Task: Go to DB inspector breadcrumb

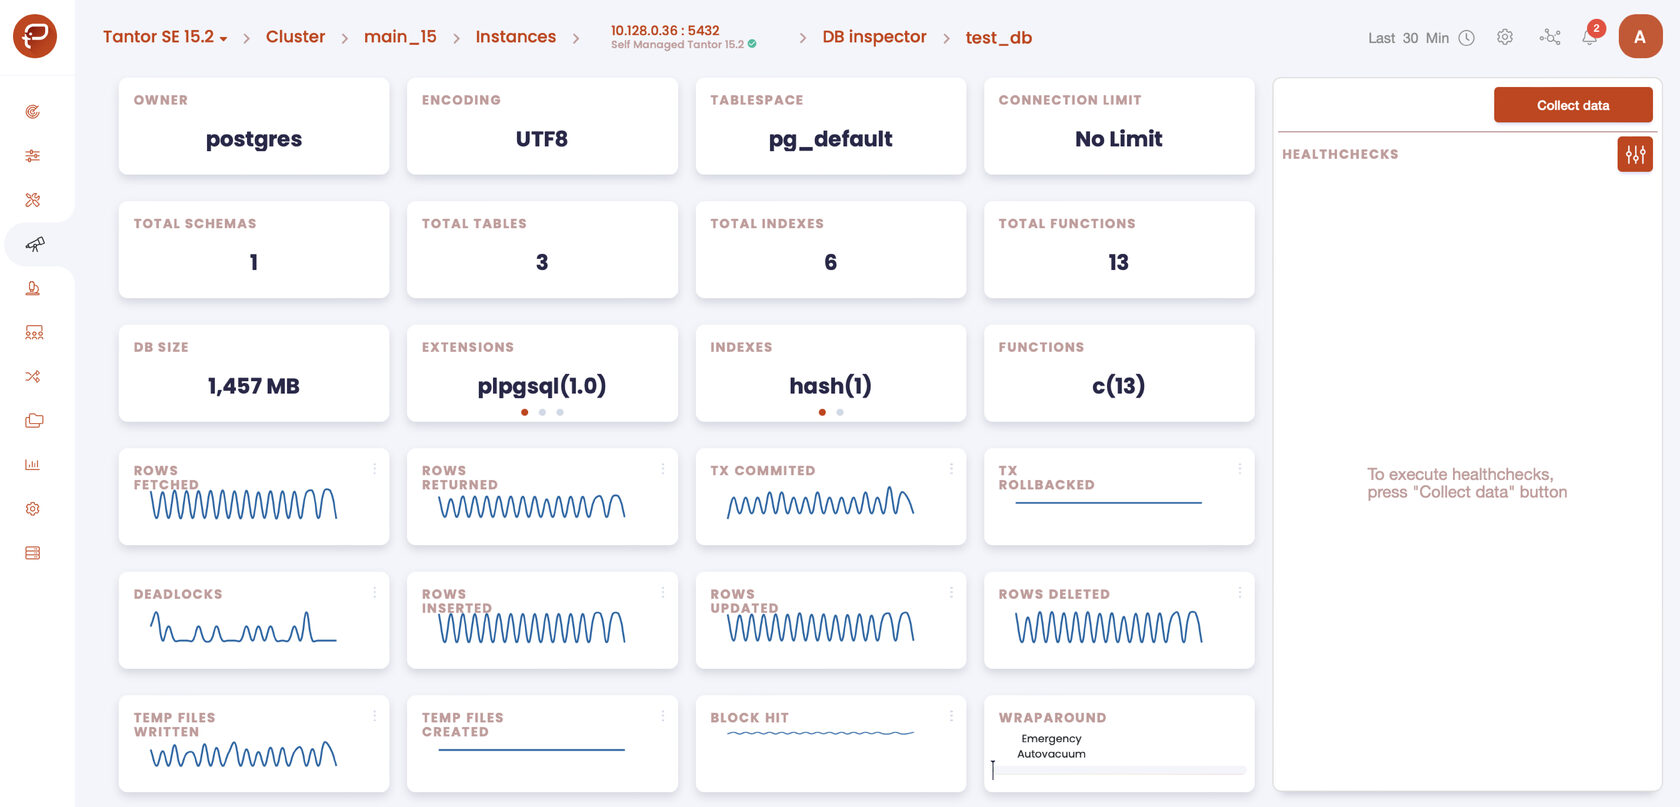Action: click(x=874, y=37)
